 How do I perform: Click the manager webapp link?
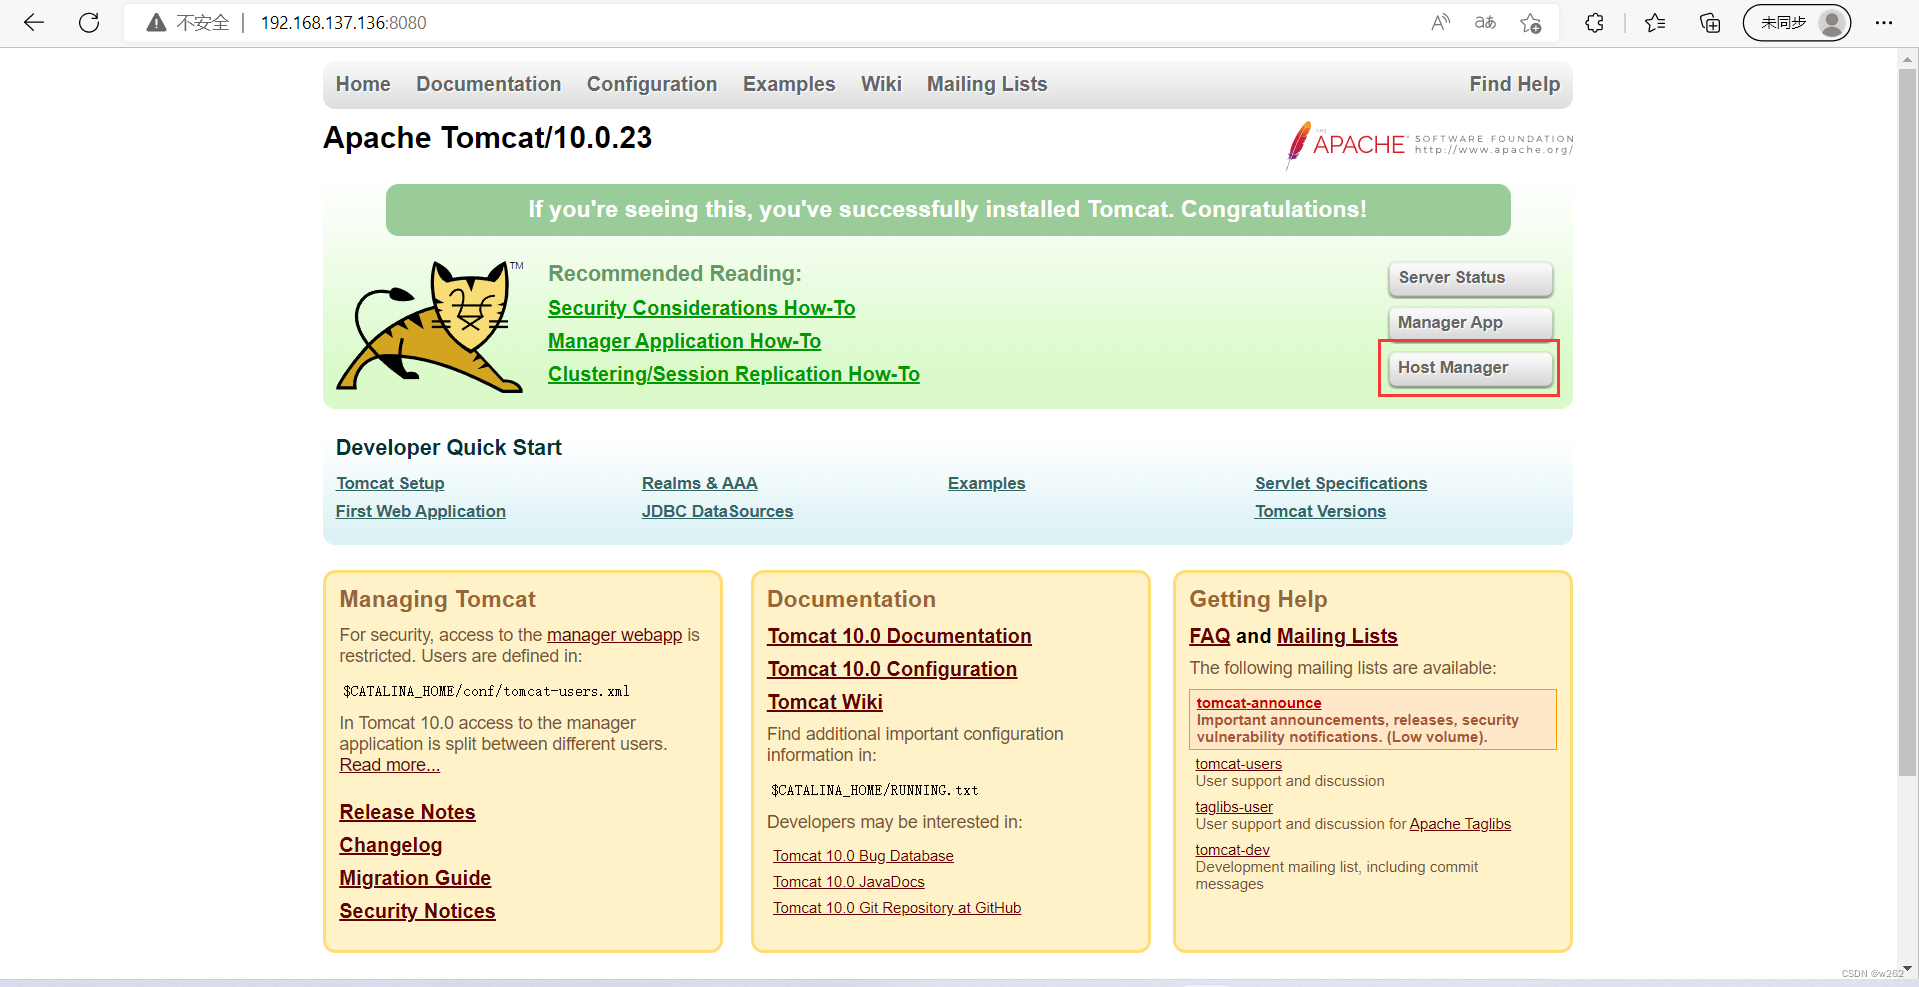pyautogui.click(x=614, y=635)
